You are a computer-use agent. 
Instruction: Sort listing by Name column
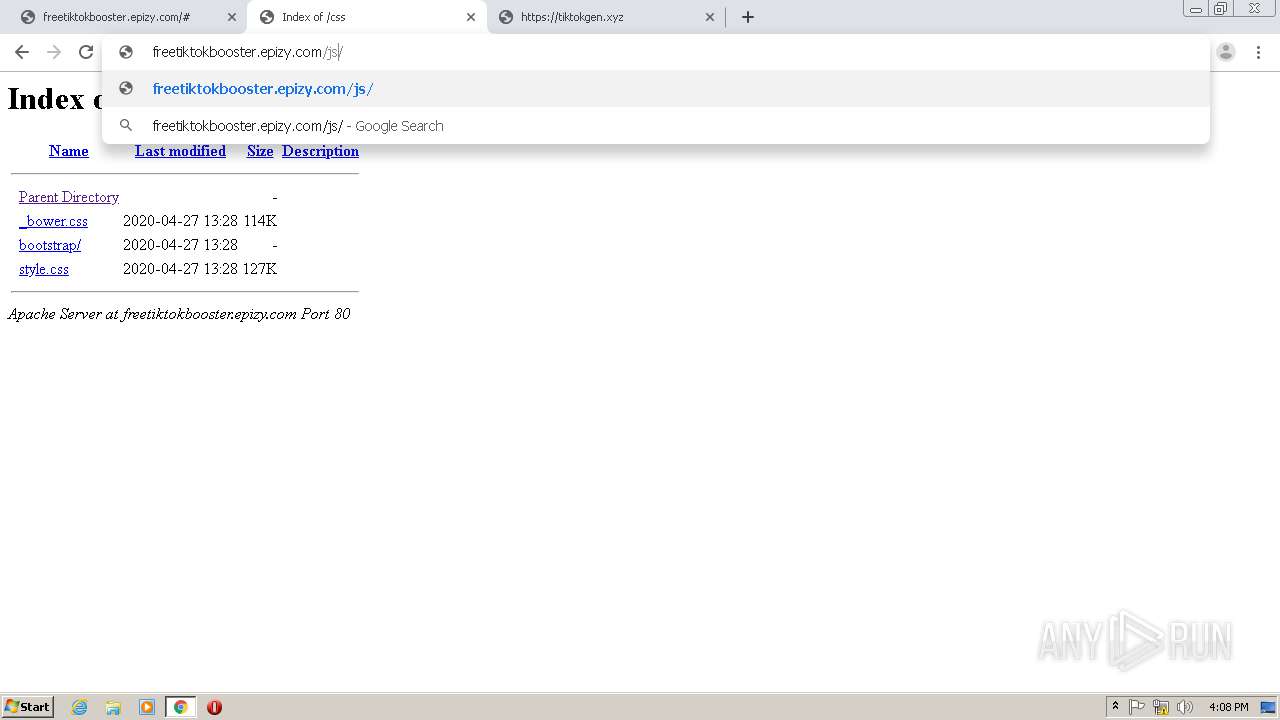point(69,151)
